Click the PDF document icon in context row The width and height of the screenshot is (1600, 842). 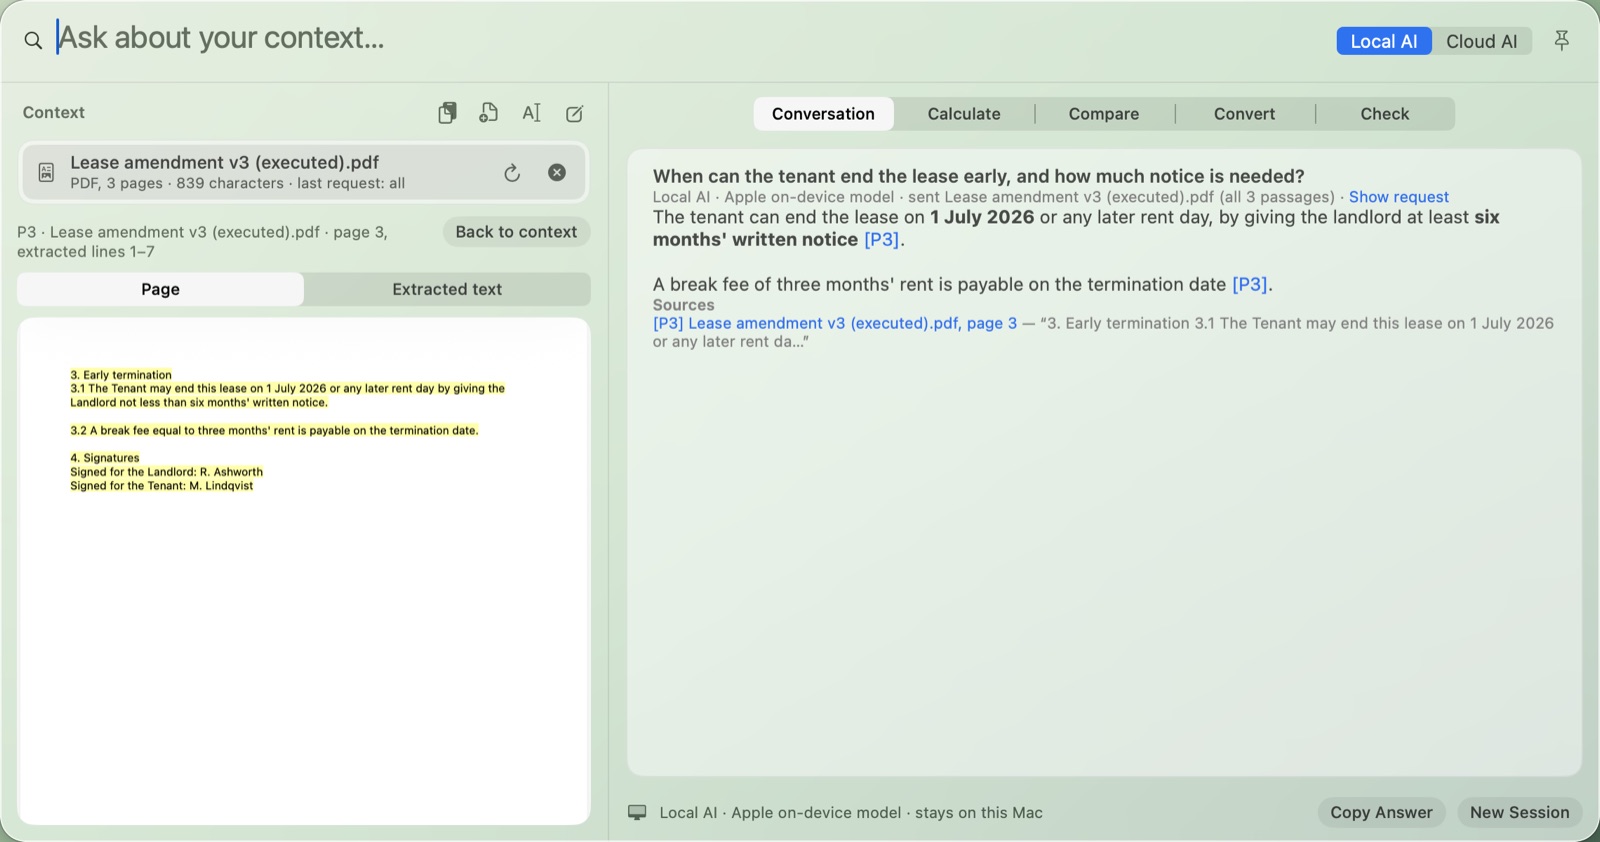pyautogui.click(x=46, y=172)
